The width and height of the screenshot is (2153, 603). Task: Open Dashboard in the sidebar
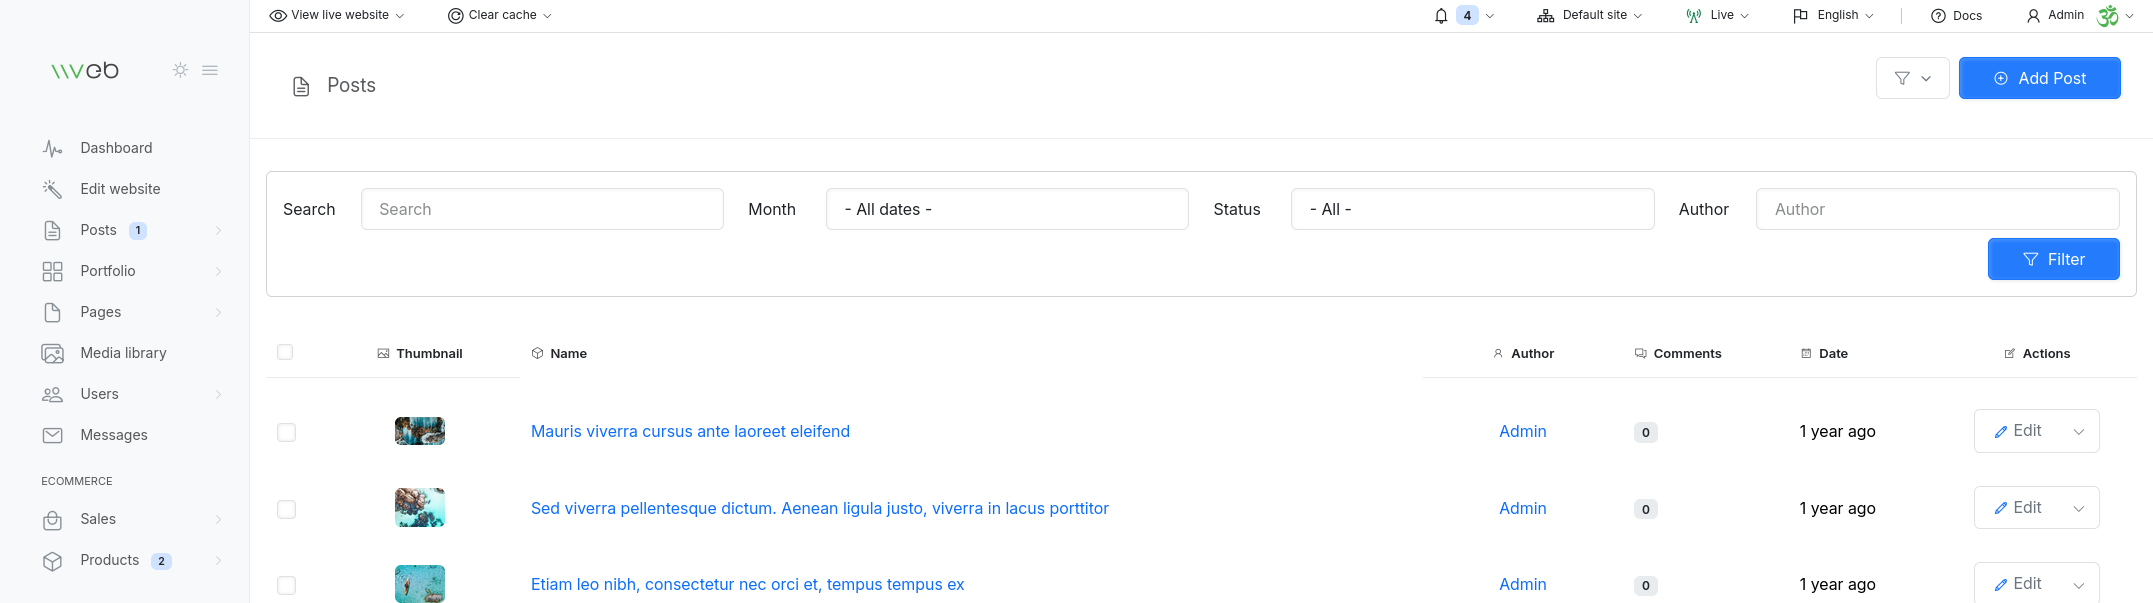tap(116, 148)
